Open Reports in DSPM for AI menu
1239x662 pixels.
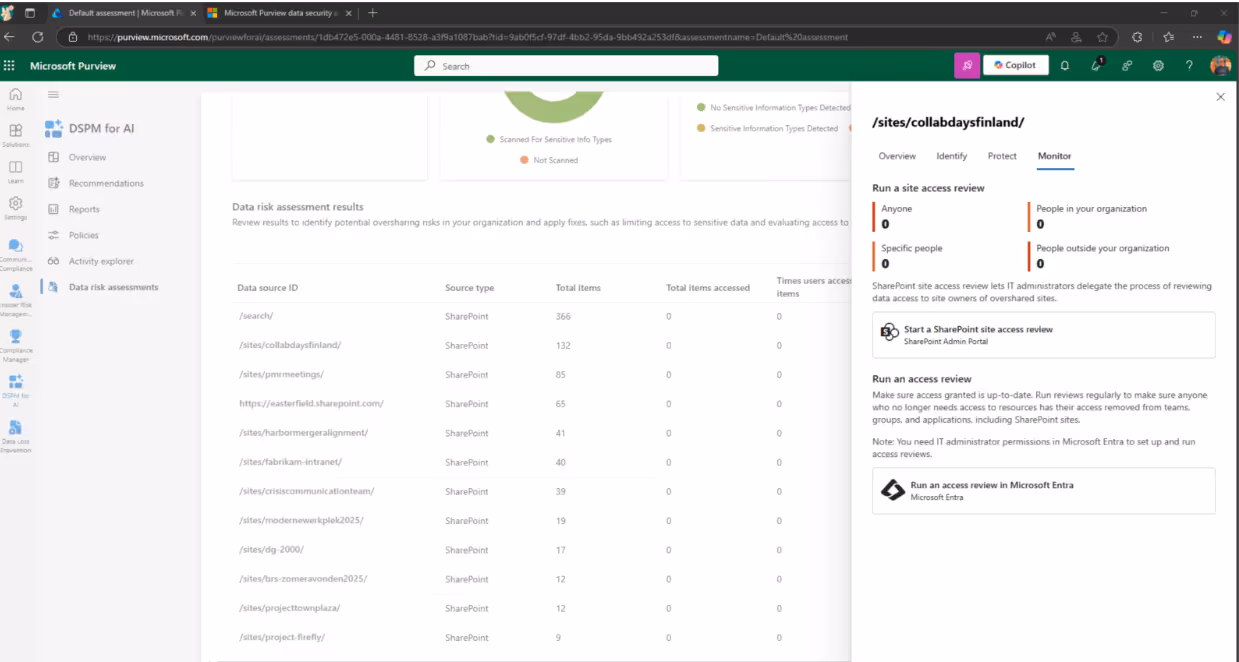click(84, 209)
